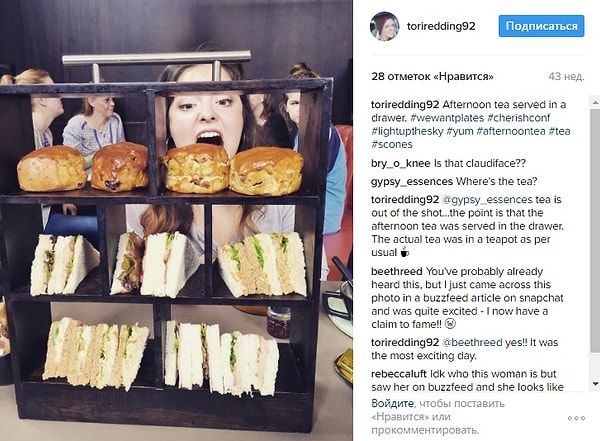Open the gypsy_essences commenter profile

tap(412, 181)
